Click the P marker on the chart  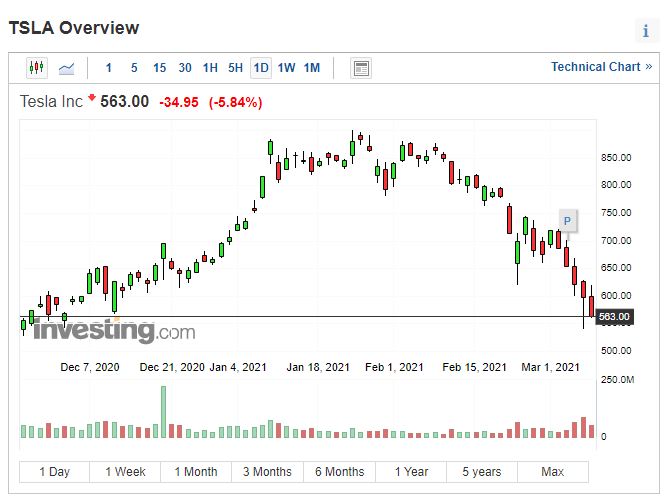(x=567, y=221)
